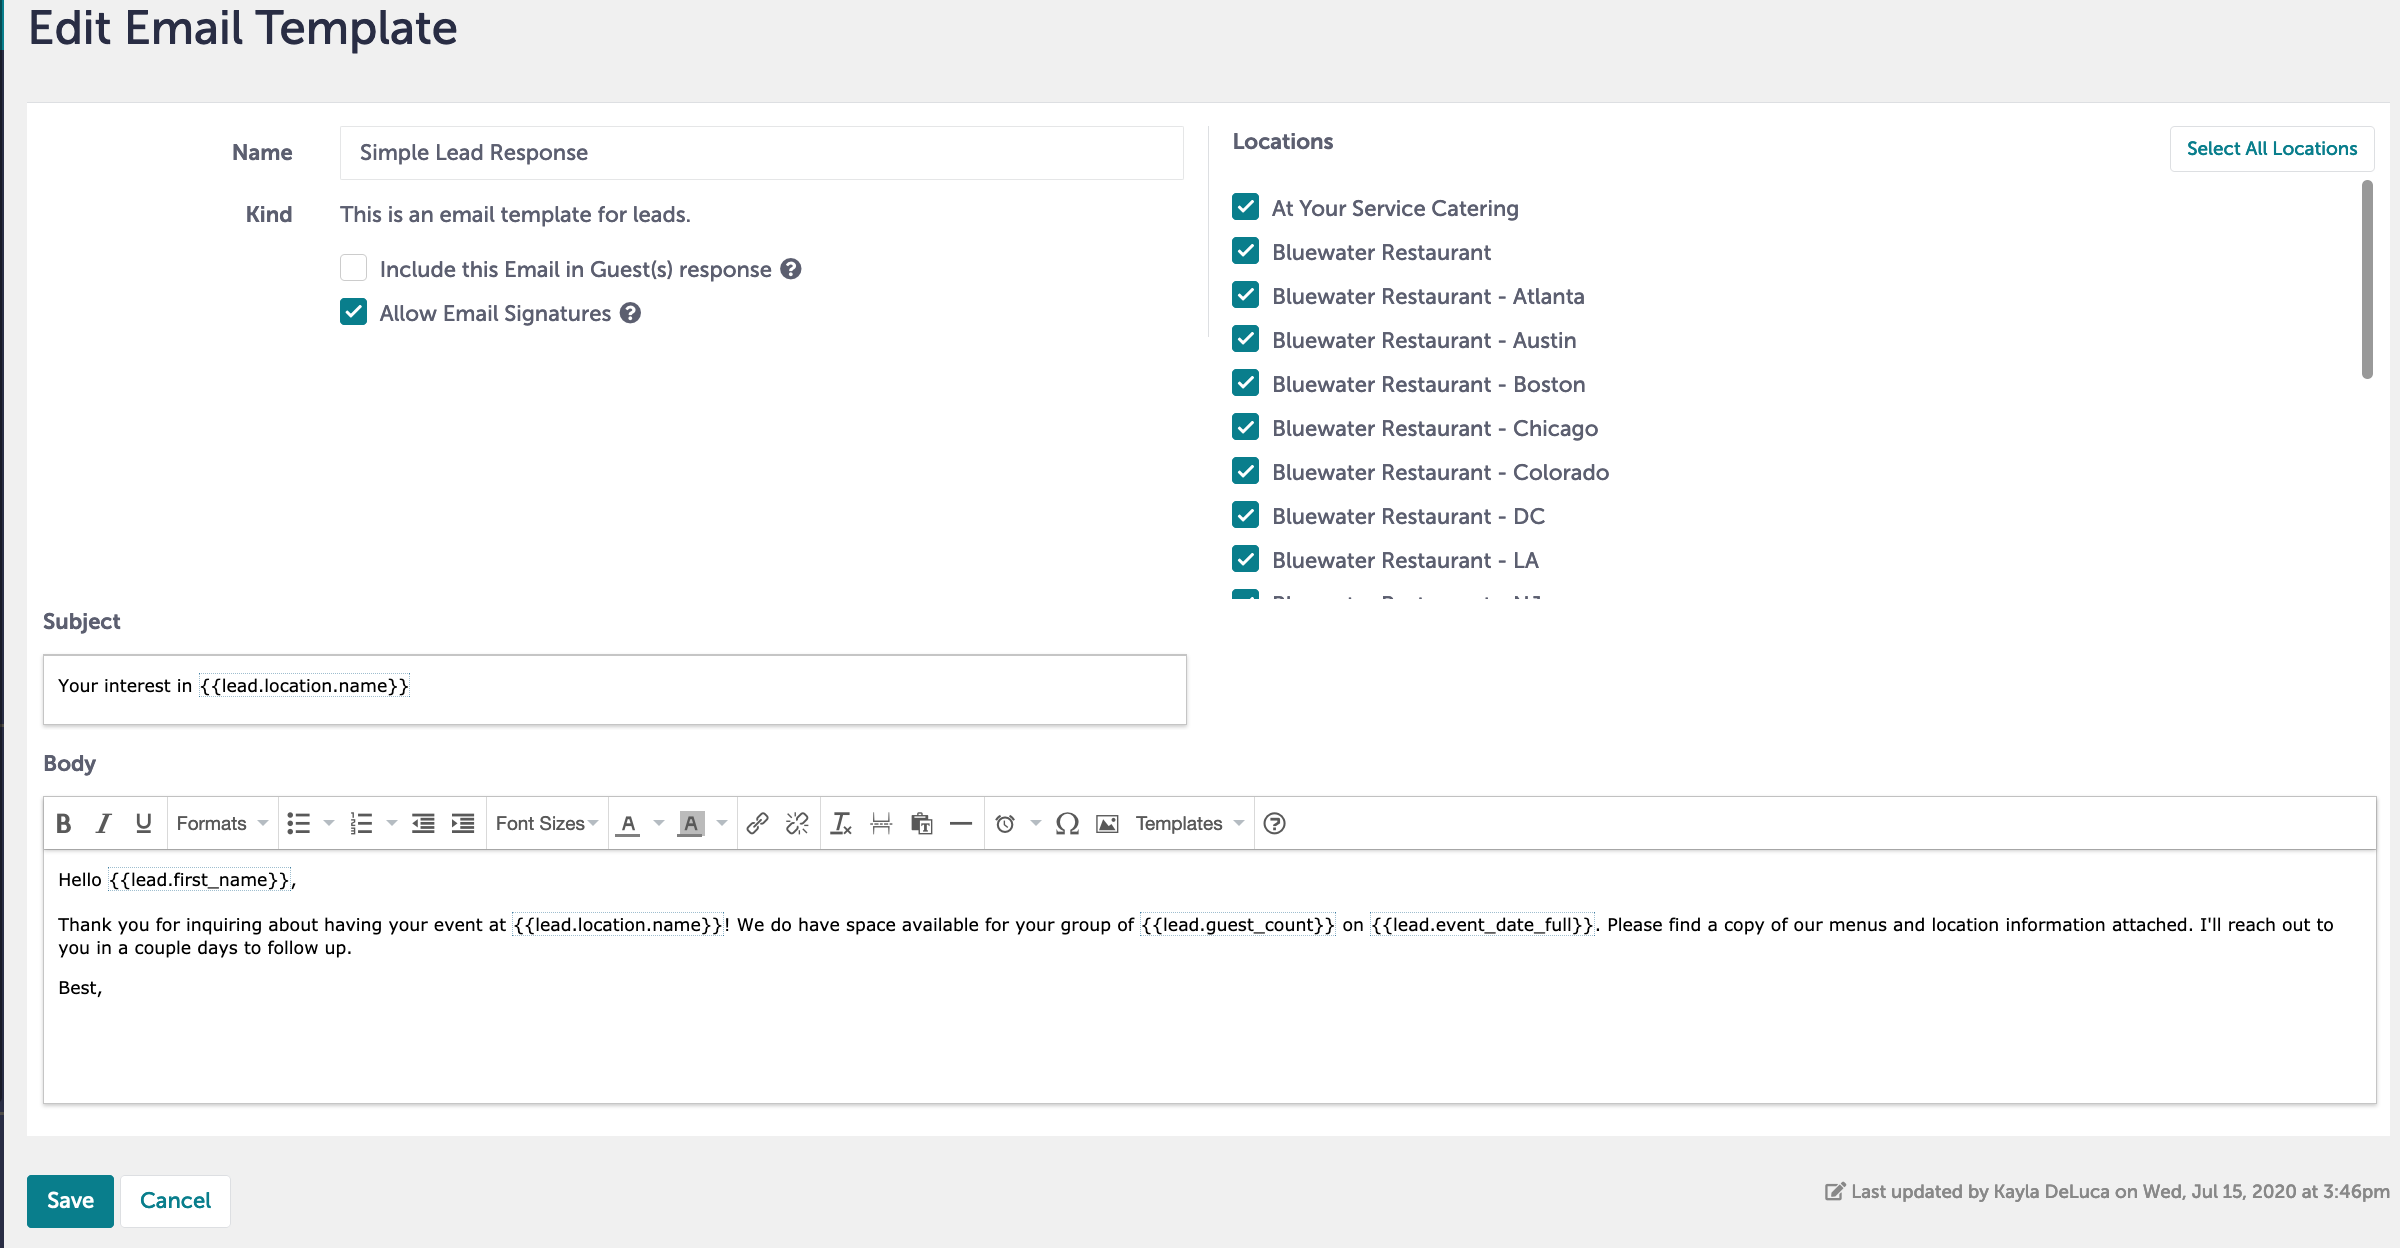Insert an image into the body
The width and height of the screenshot is (2400, 1248).
pos(1107,823)
